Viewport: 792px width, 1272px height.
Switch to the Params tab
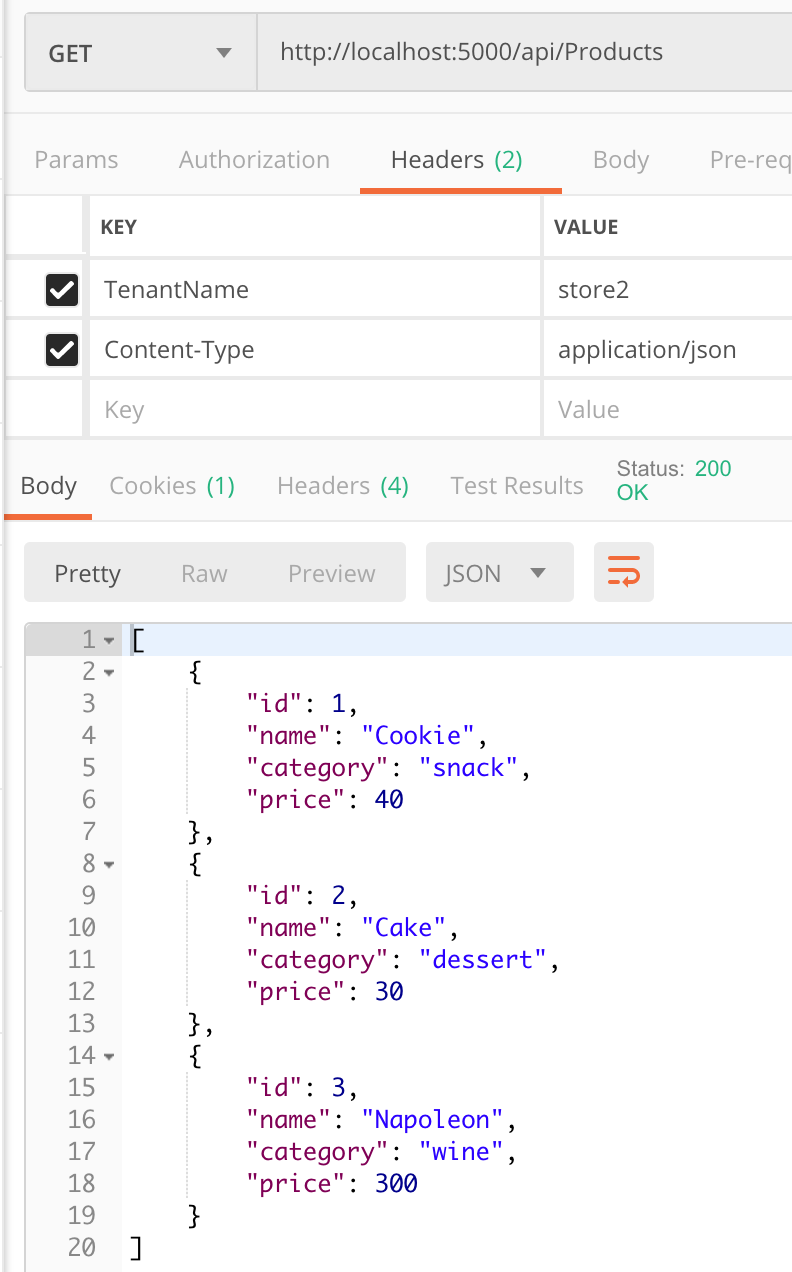click(76, 160)
